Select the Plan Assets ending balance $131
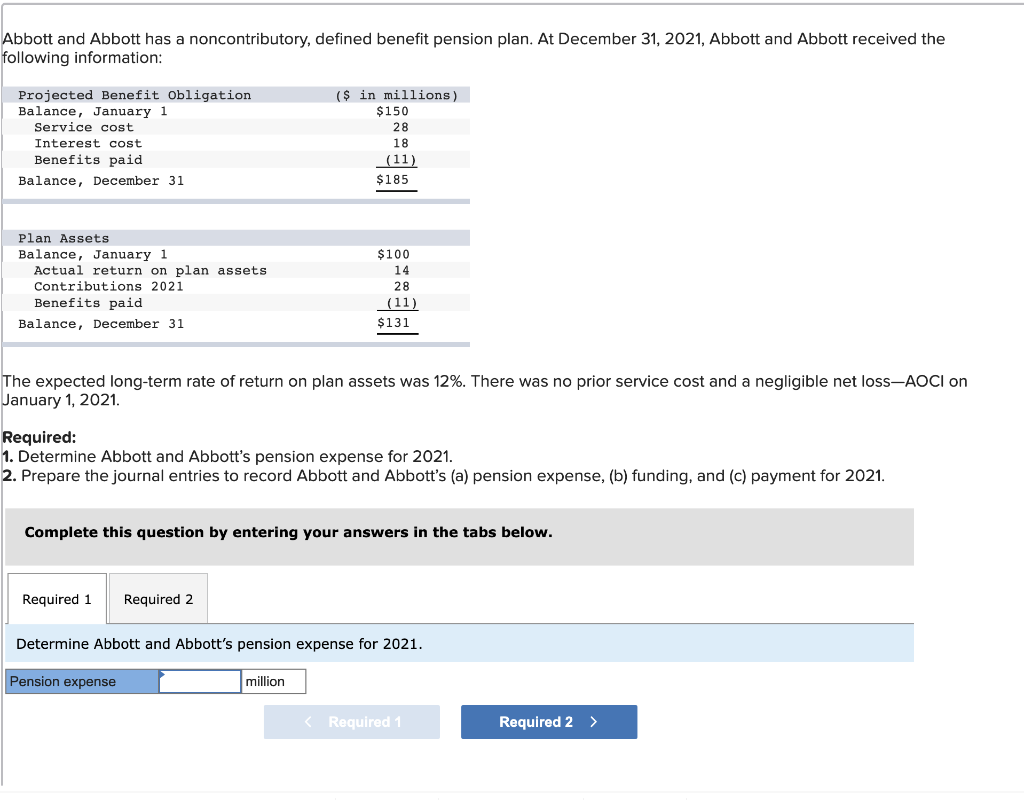 click(394, 323)
